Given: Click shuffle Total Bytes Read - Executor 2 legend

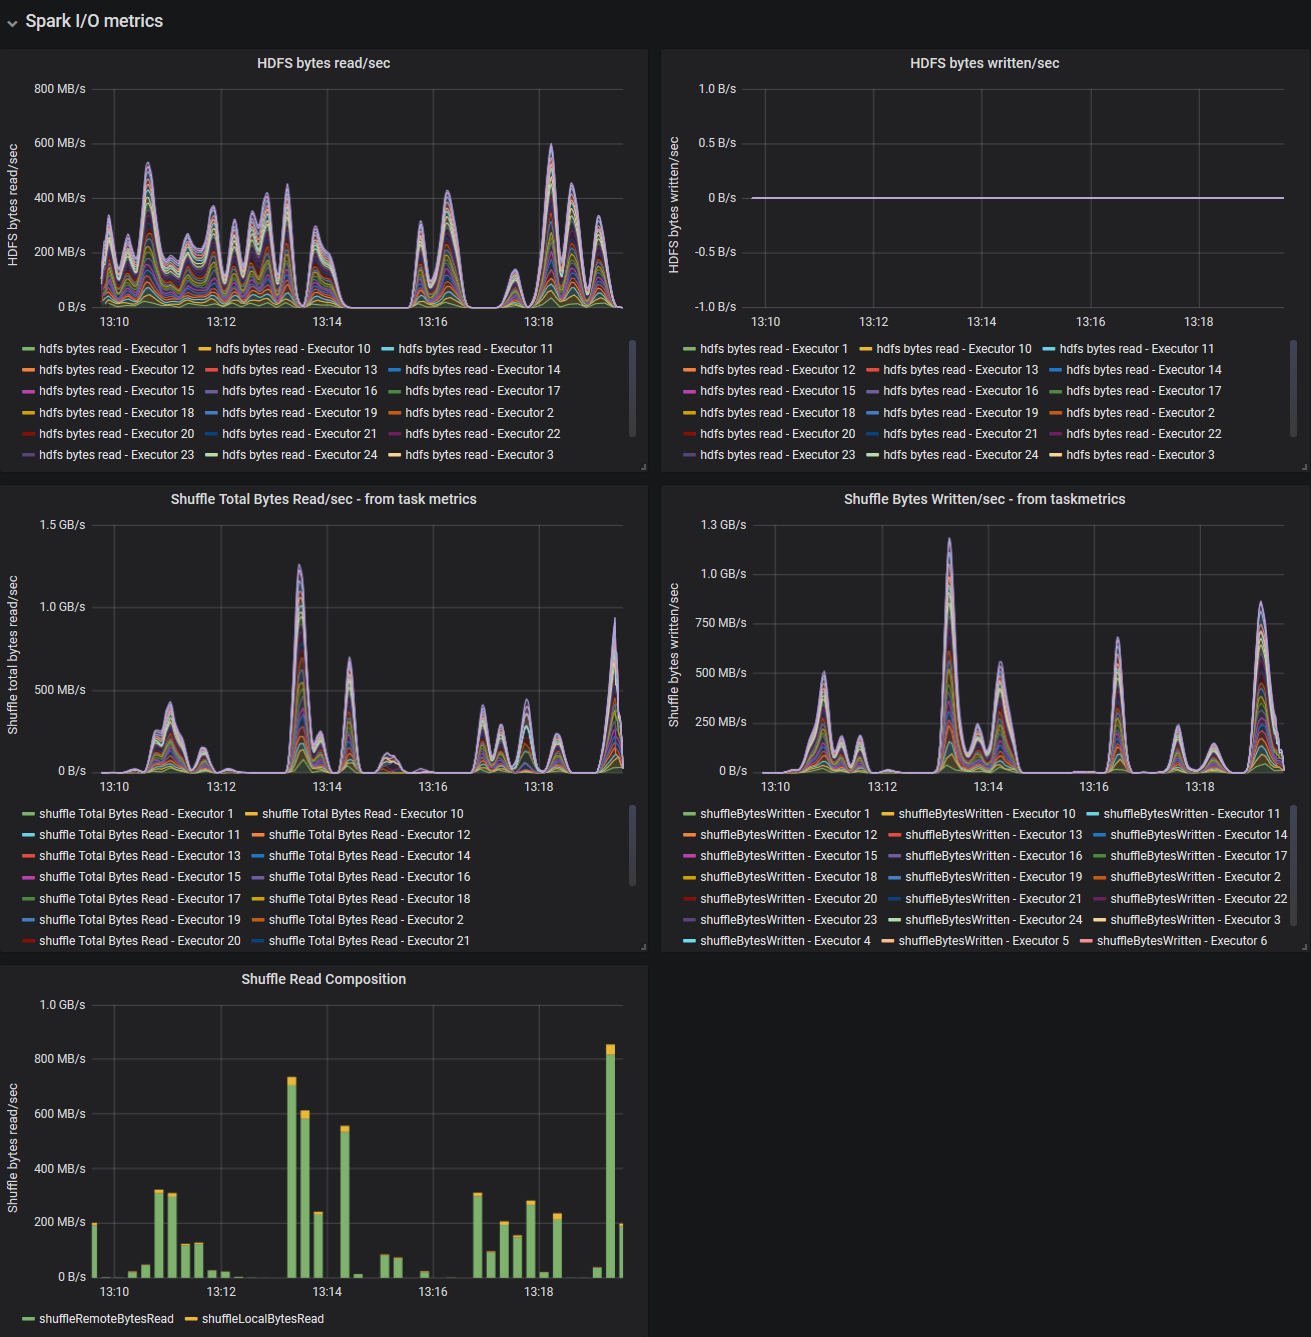Looking at the screenshot, I should click(366, 920).
